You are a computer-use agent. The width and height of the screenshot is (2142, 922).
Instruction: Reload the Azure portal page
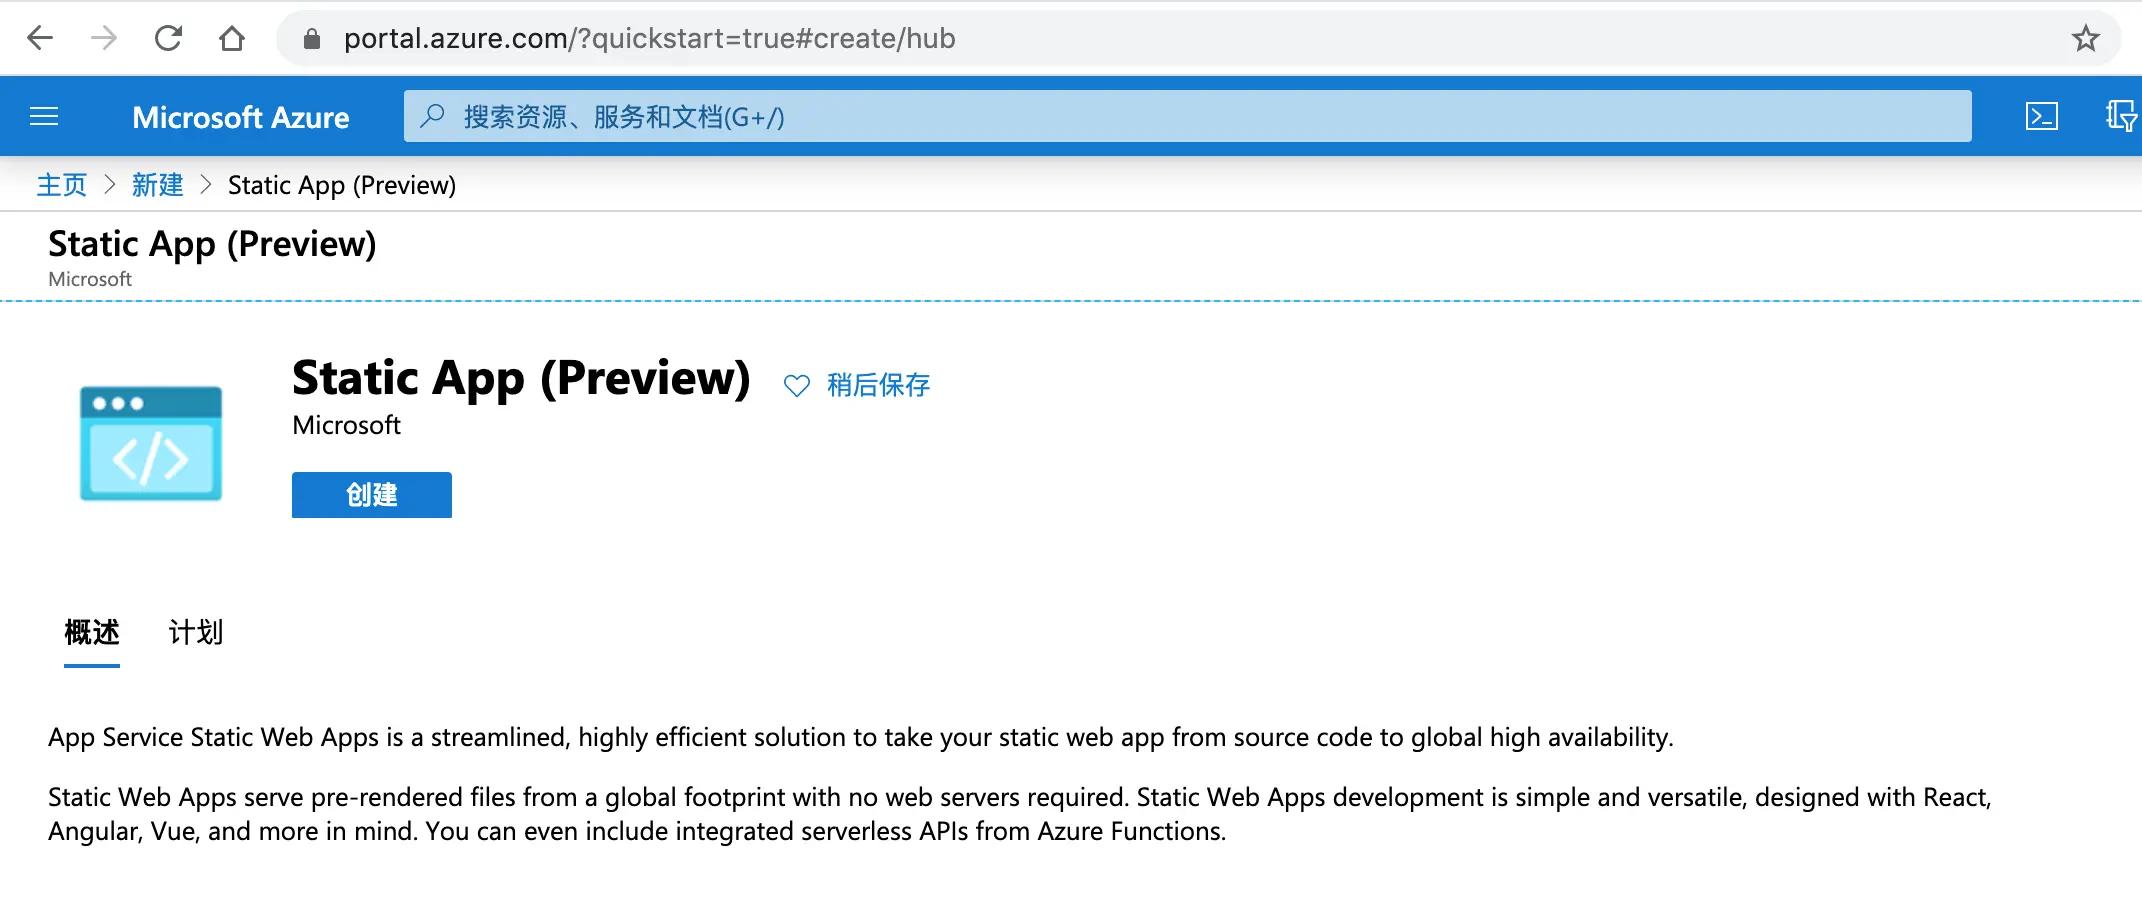coord(168,38)
